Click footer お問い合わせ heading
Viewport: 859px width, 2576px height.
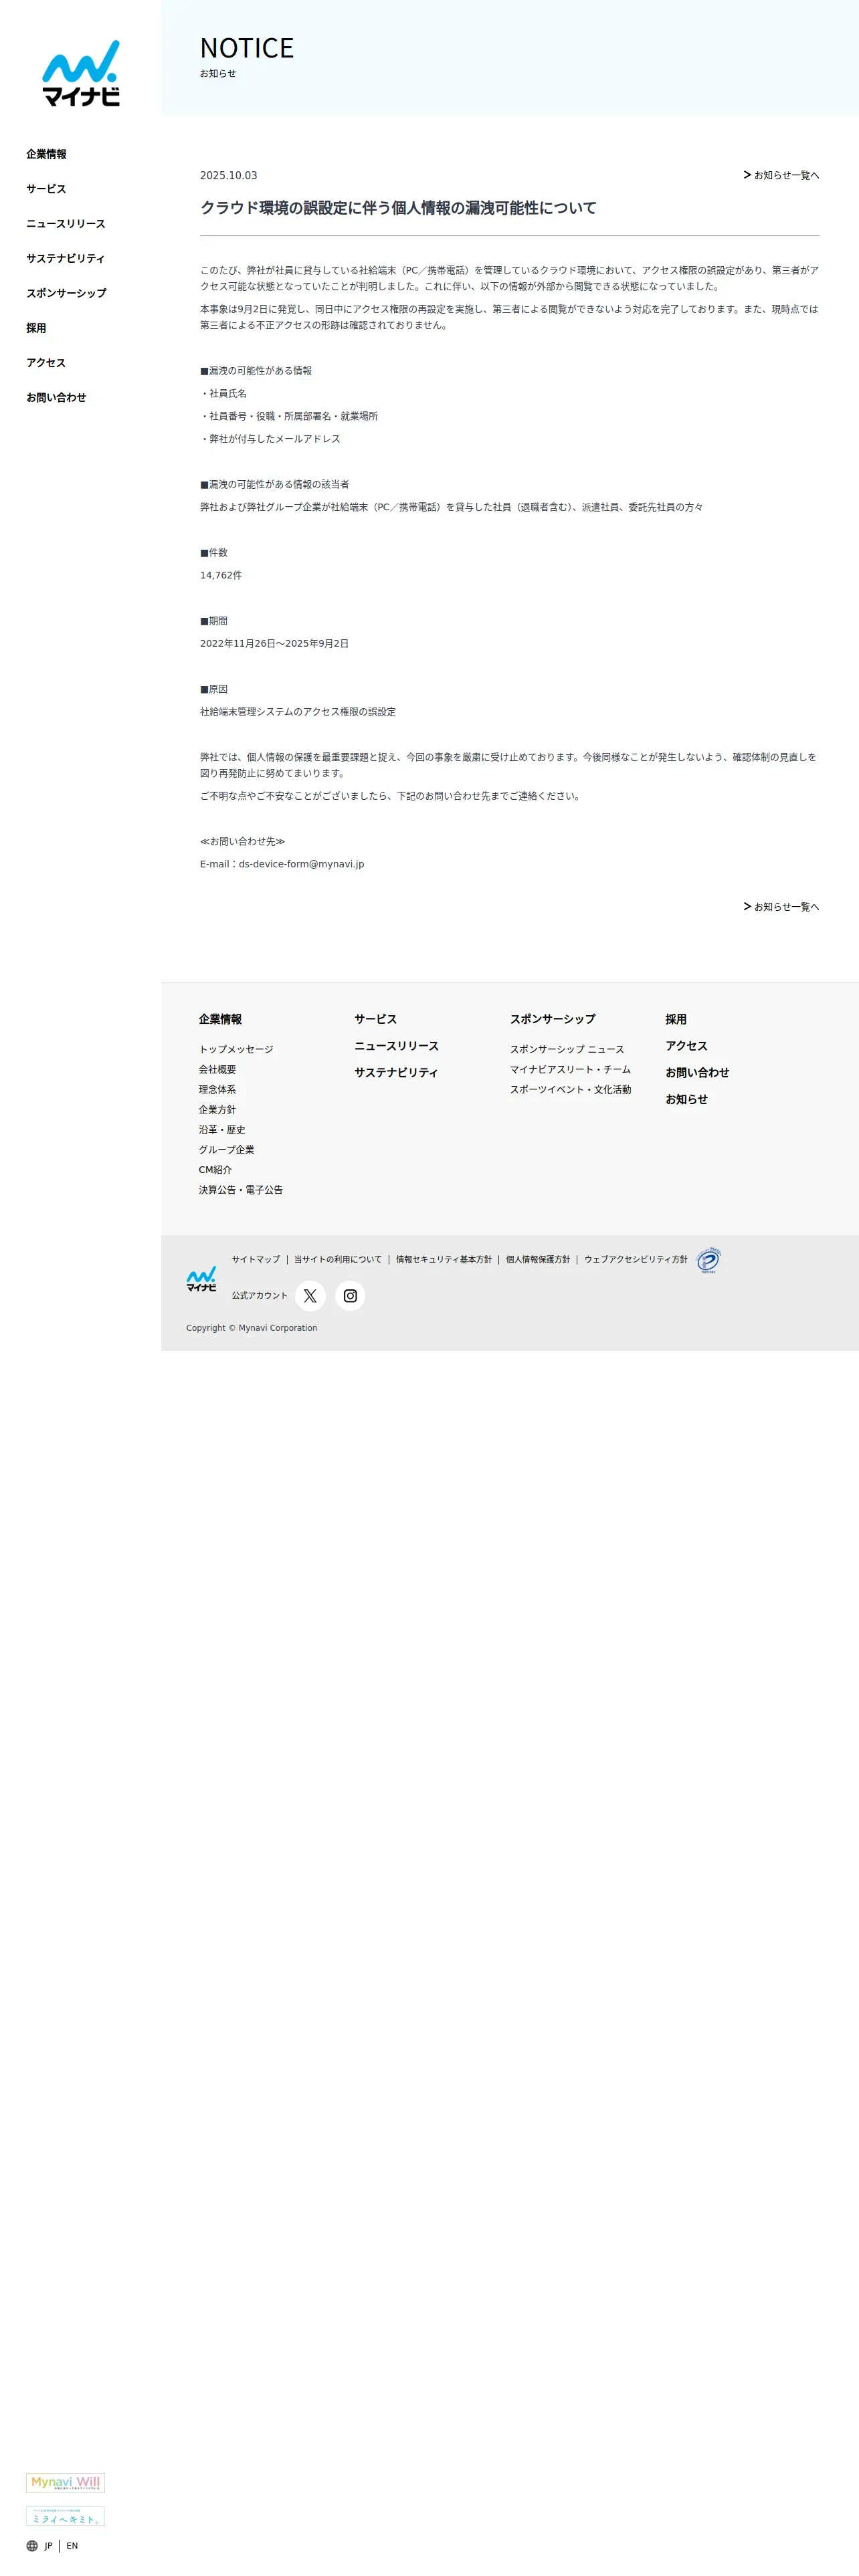698,1072
